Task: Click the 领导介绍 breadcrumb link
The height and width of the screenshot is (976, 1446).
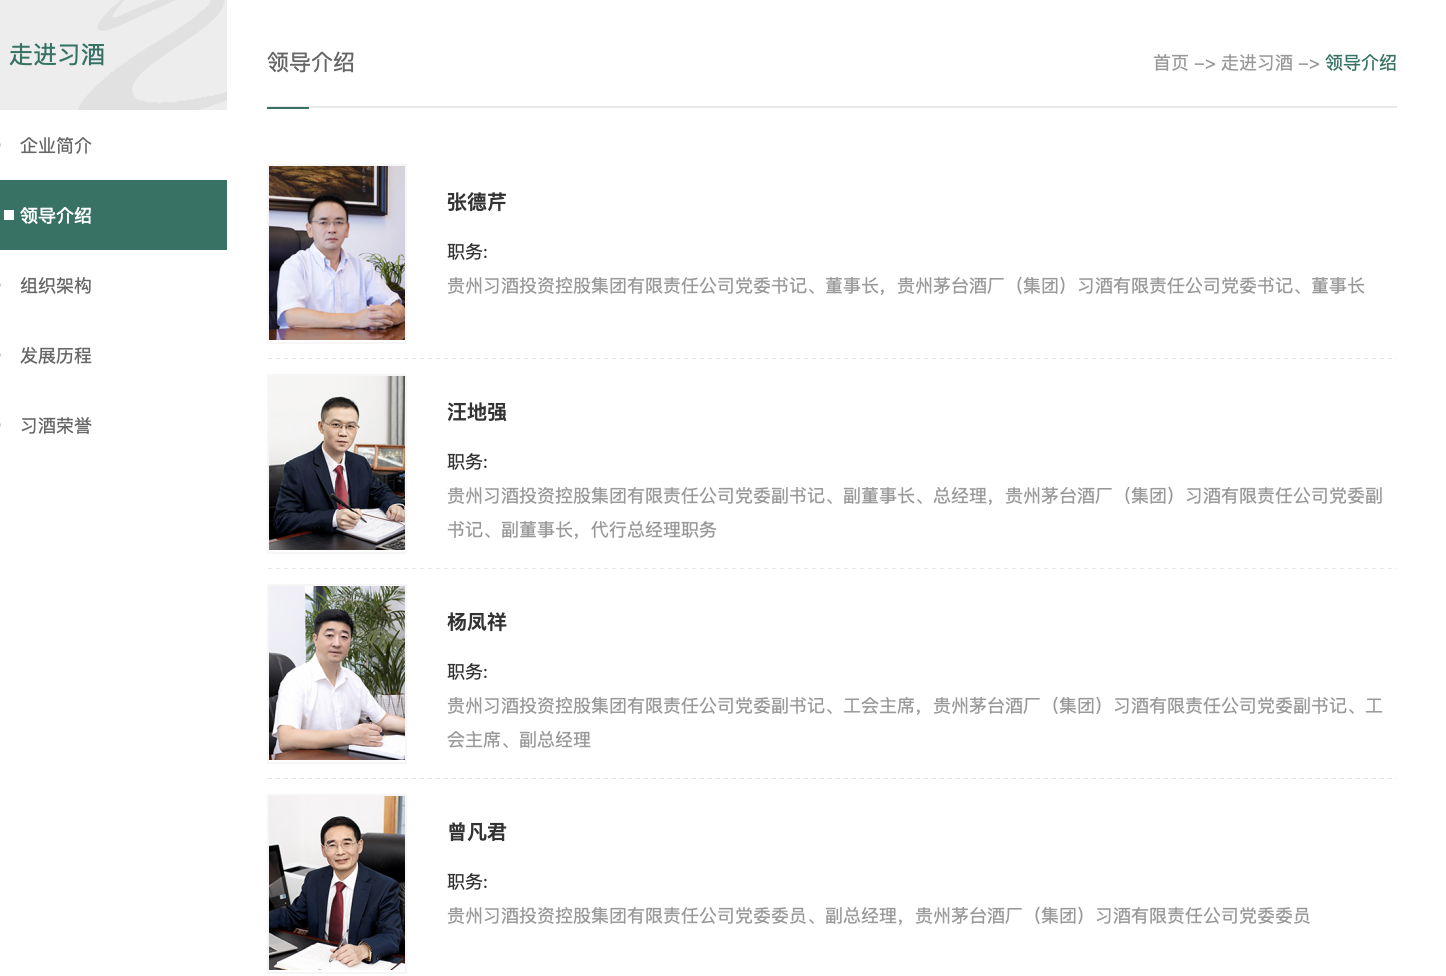Action: (1360, 63)
